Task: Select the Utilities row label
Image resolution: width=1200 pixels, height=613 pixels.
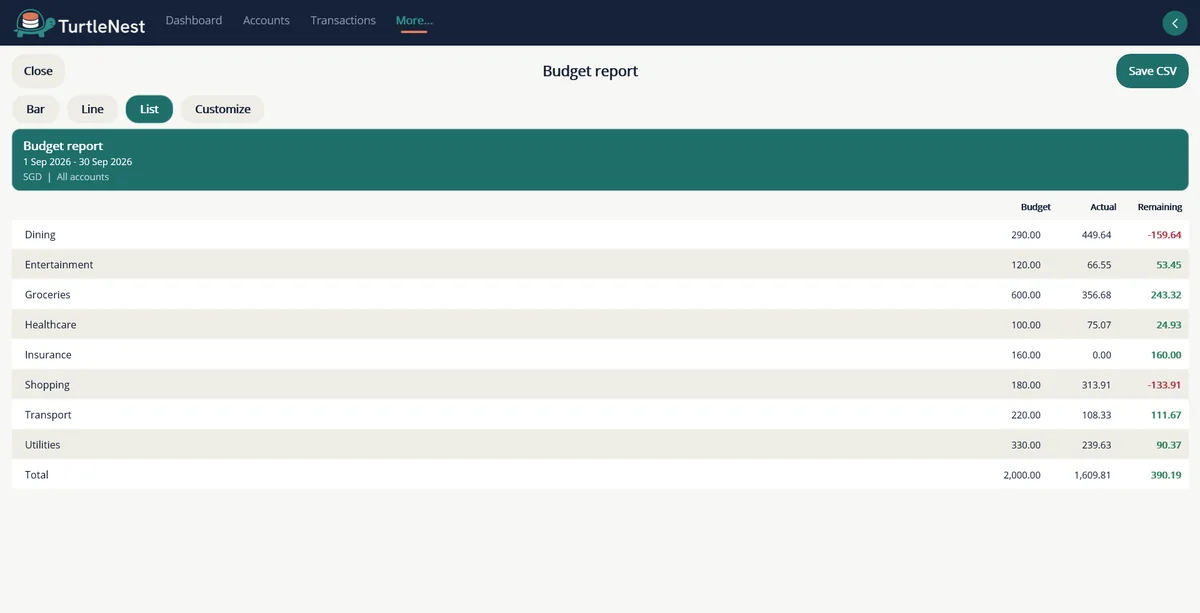Action: click(43, 445)
